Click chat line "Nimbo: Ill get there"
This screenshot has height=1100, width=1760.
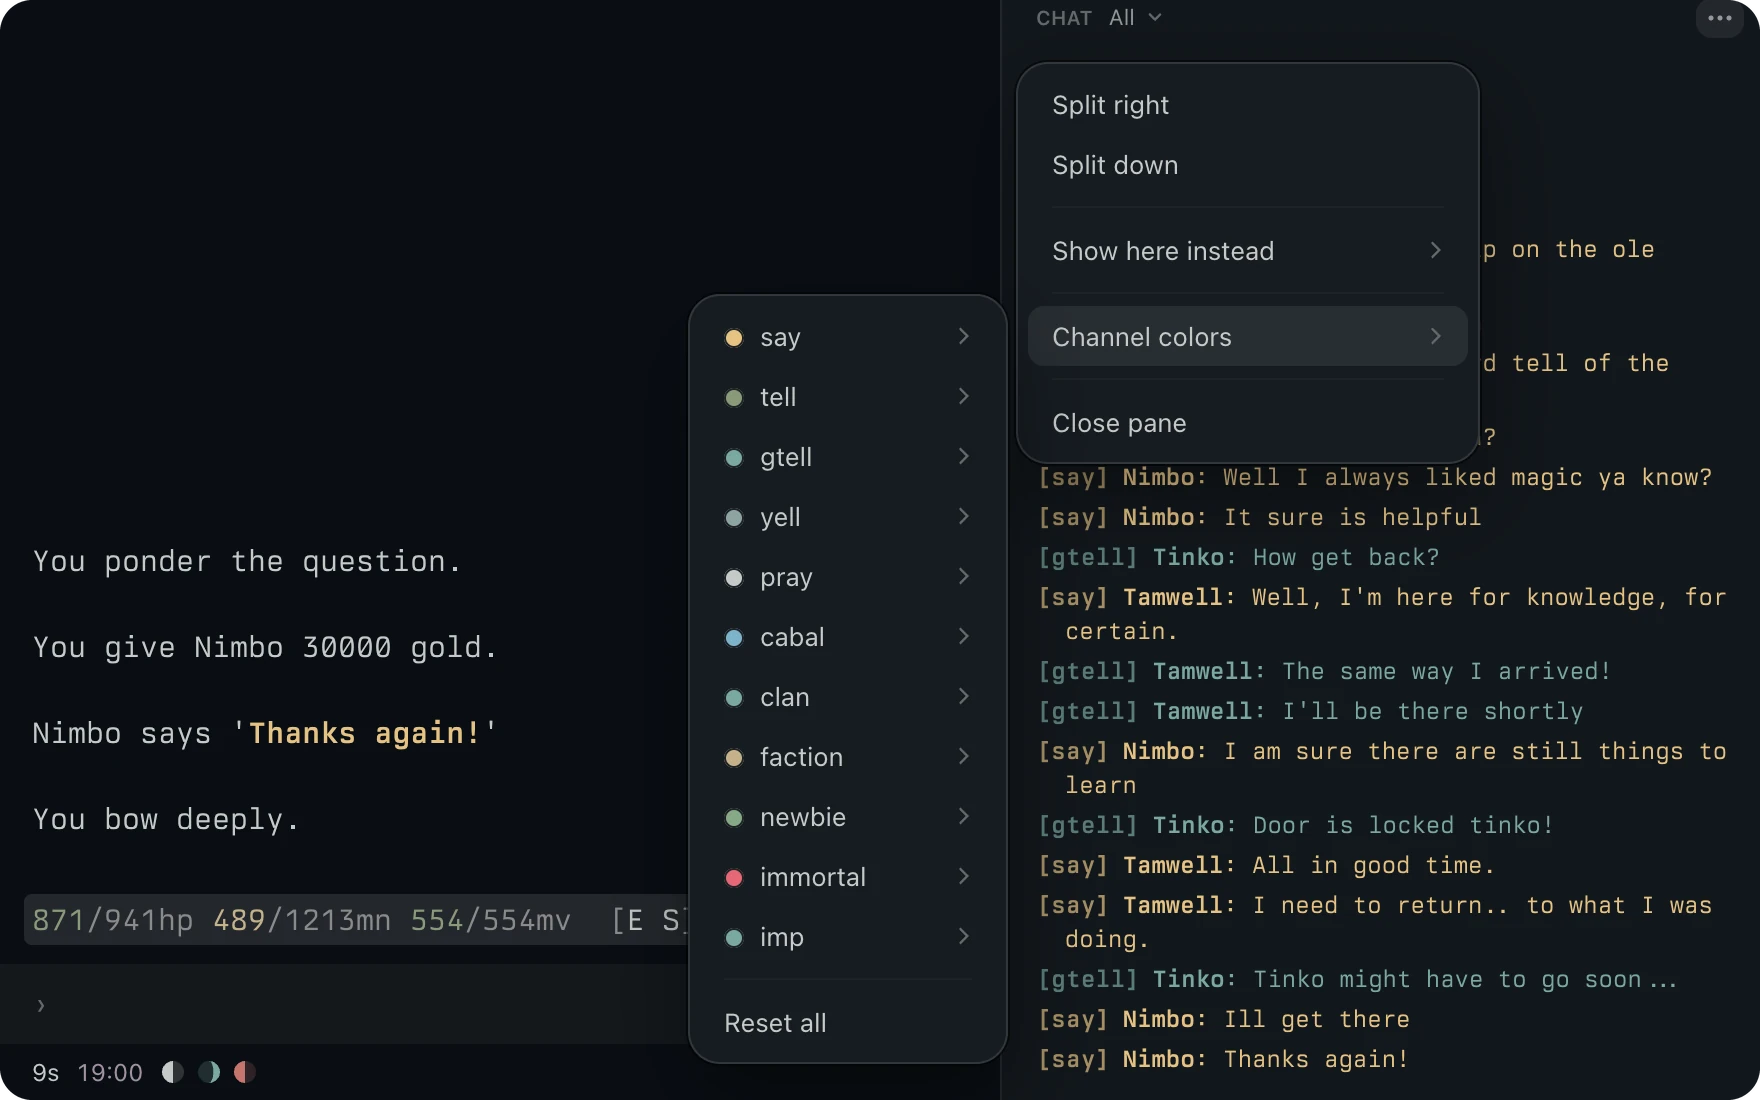click(x=1224, y=1019)
